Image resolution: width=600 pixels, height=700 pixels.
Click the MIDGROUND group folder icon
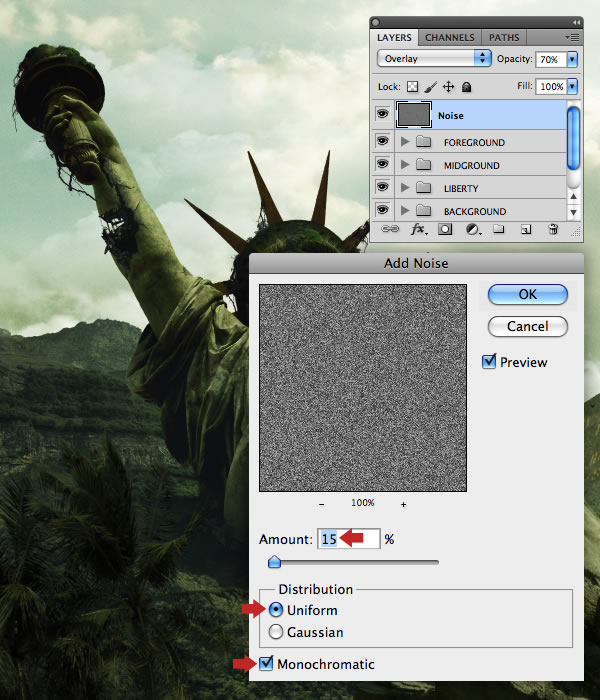(423, 165)
